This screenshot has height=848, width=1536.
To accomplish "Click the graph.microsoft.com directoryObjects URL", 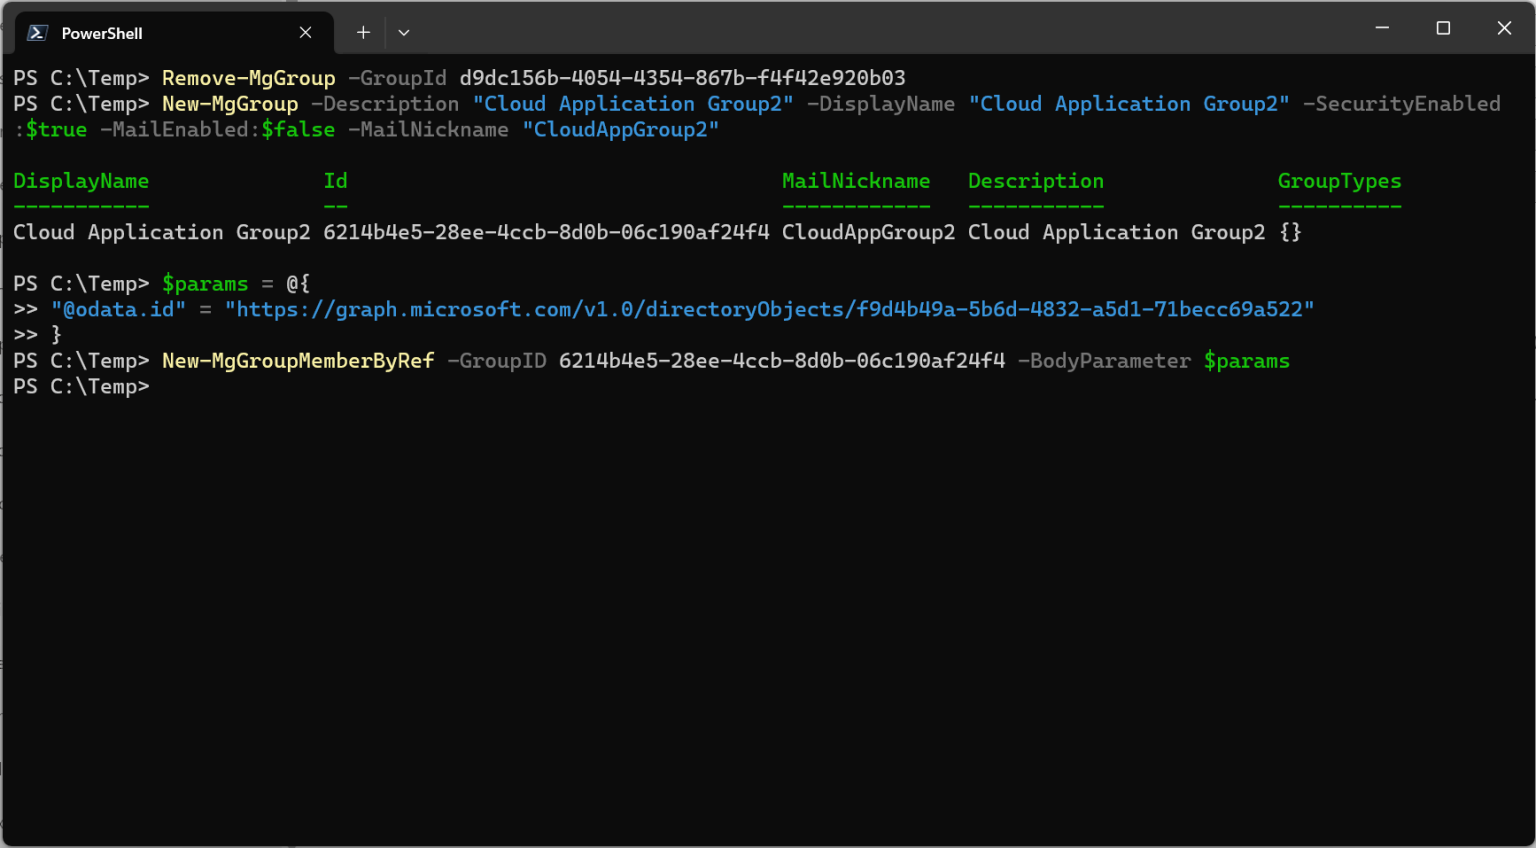I will tap(769, 309).
